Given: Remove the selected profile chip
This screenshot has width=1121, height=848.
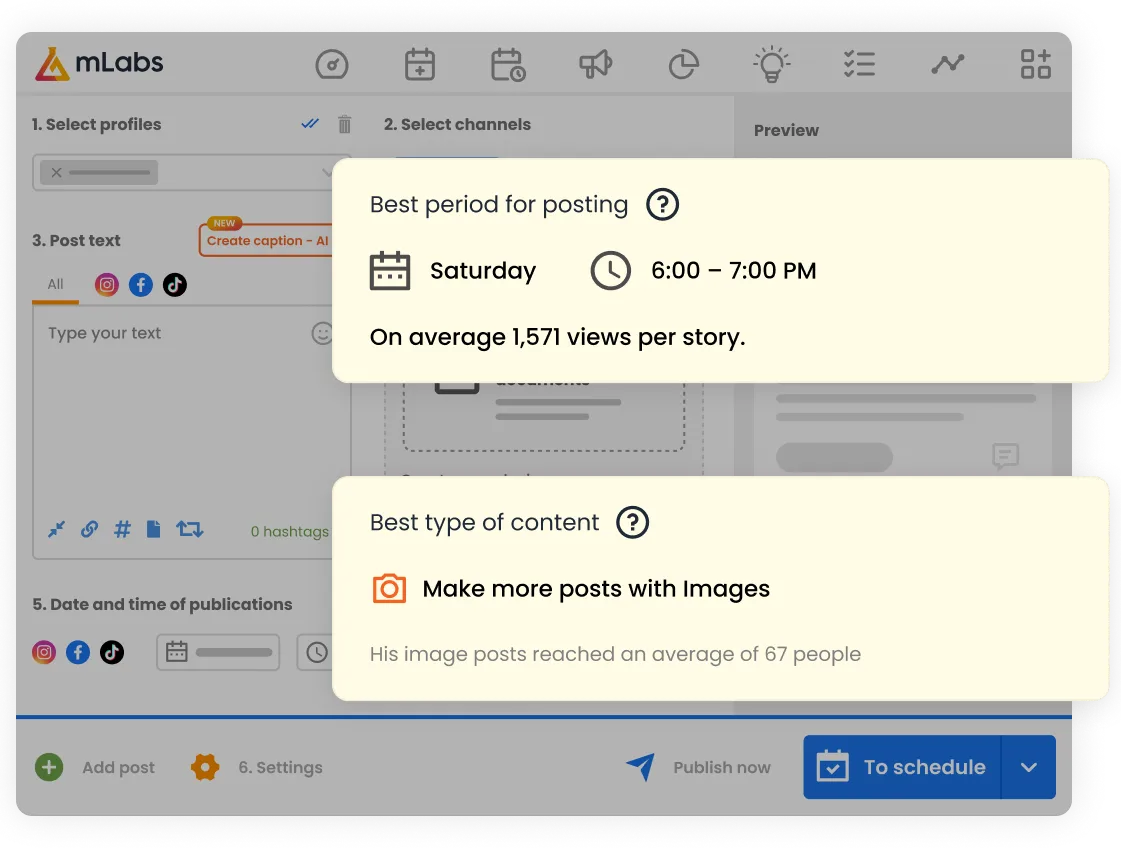Looking at the screenshot, I should pos(57,173).
